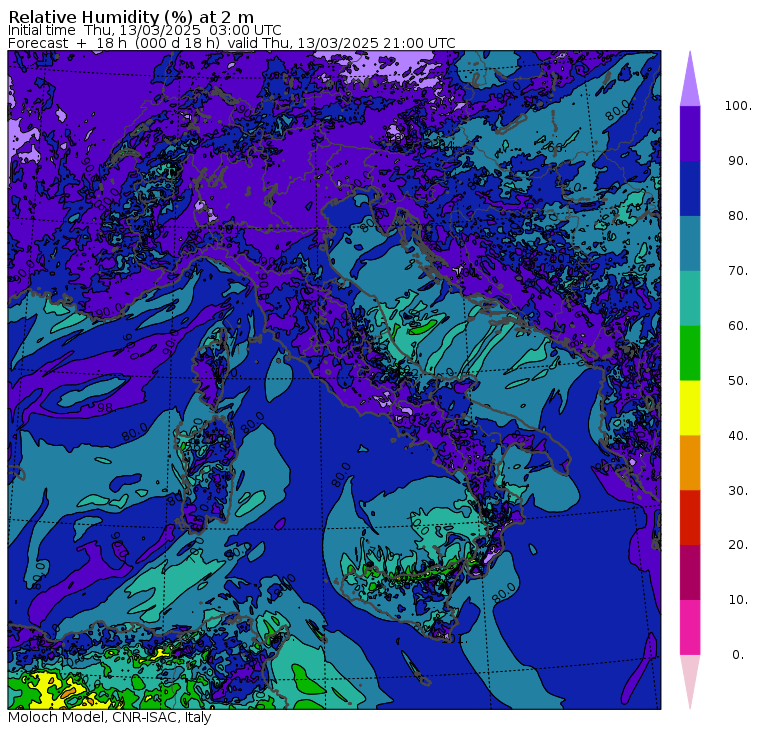Click the title 'Relative Humidity (%) at 2 m'
This screenshot has width=760, height=731.
point(131,16)
